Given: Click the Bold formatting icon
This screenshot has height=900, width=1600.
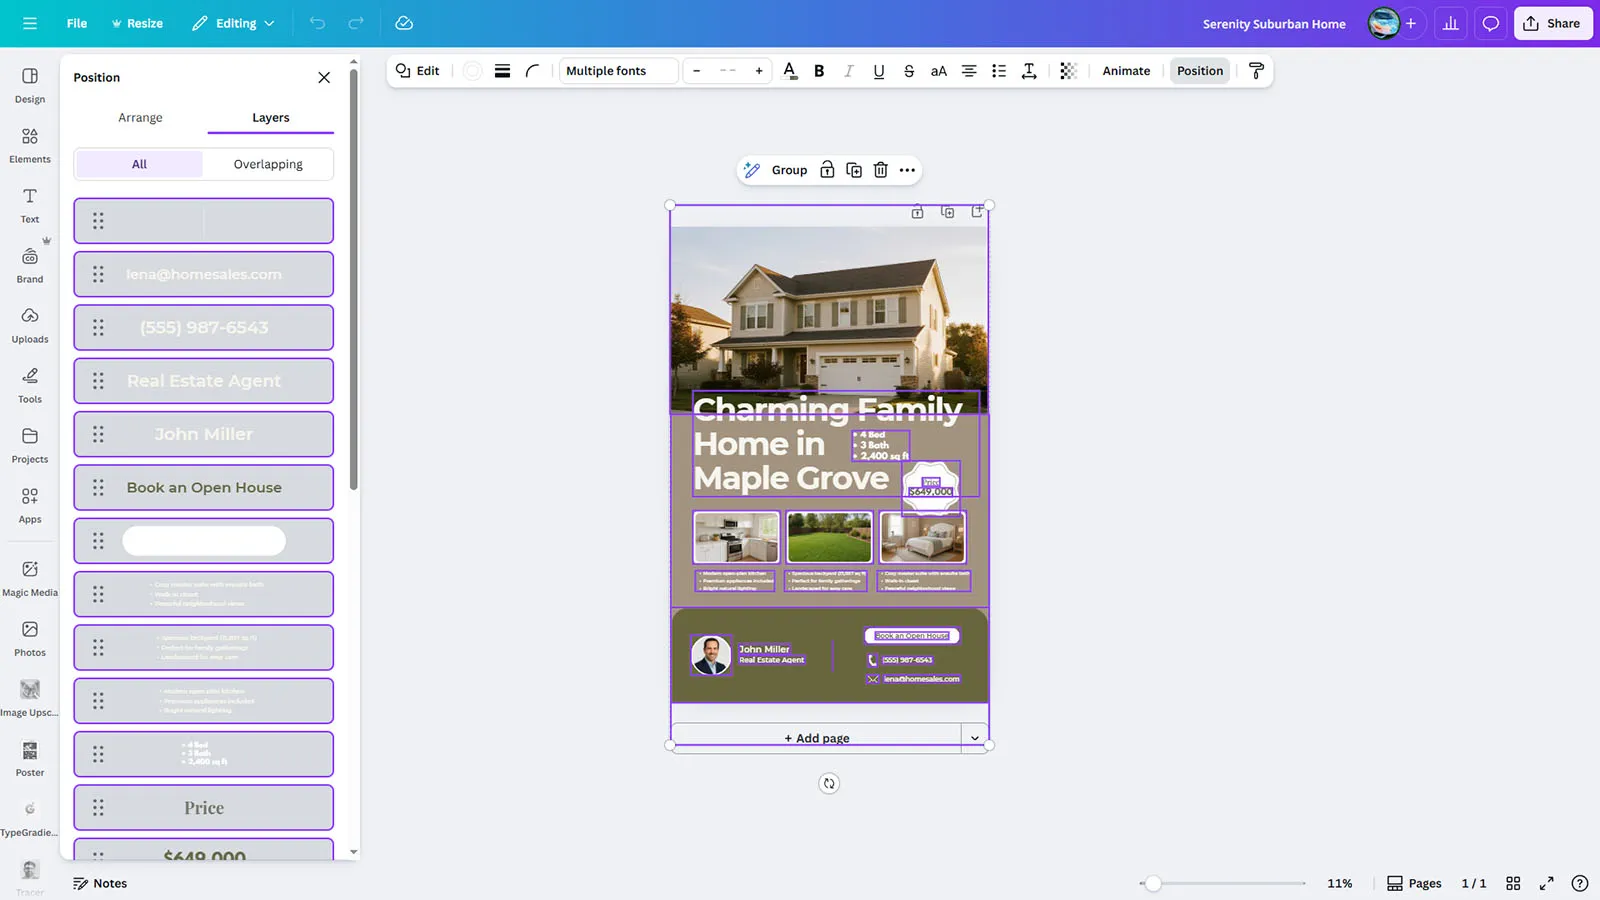Looking at the screenshot, I should pos(819,71).
